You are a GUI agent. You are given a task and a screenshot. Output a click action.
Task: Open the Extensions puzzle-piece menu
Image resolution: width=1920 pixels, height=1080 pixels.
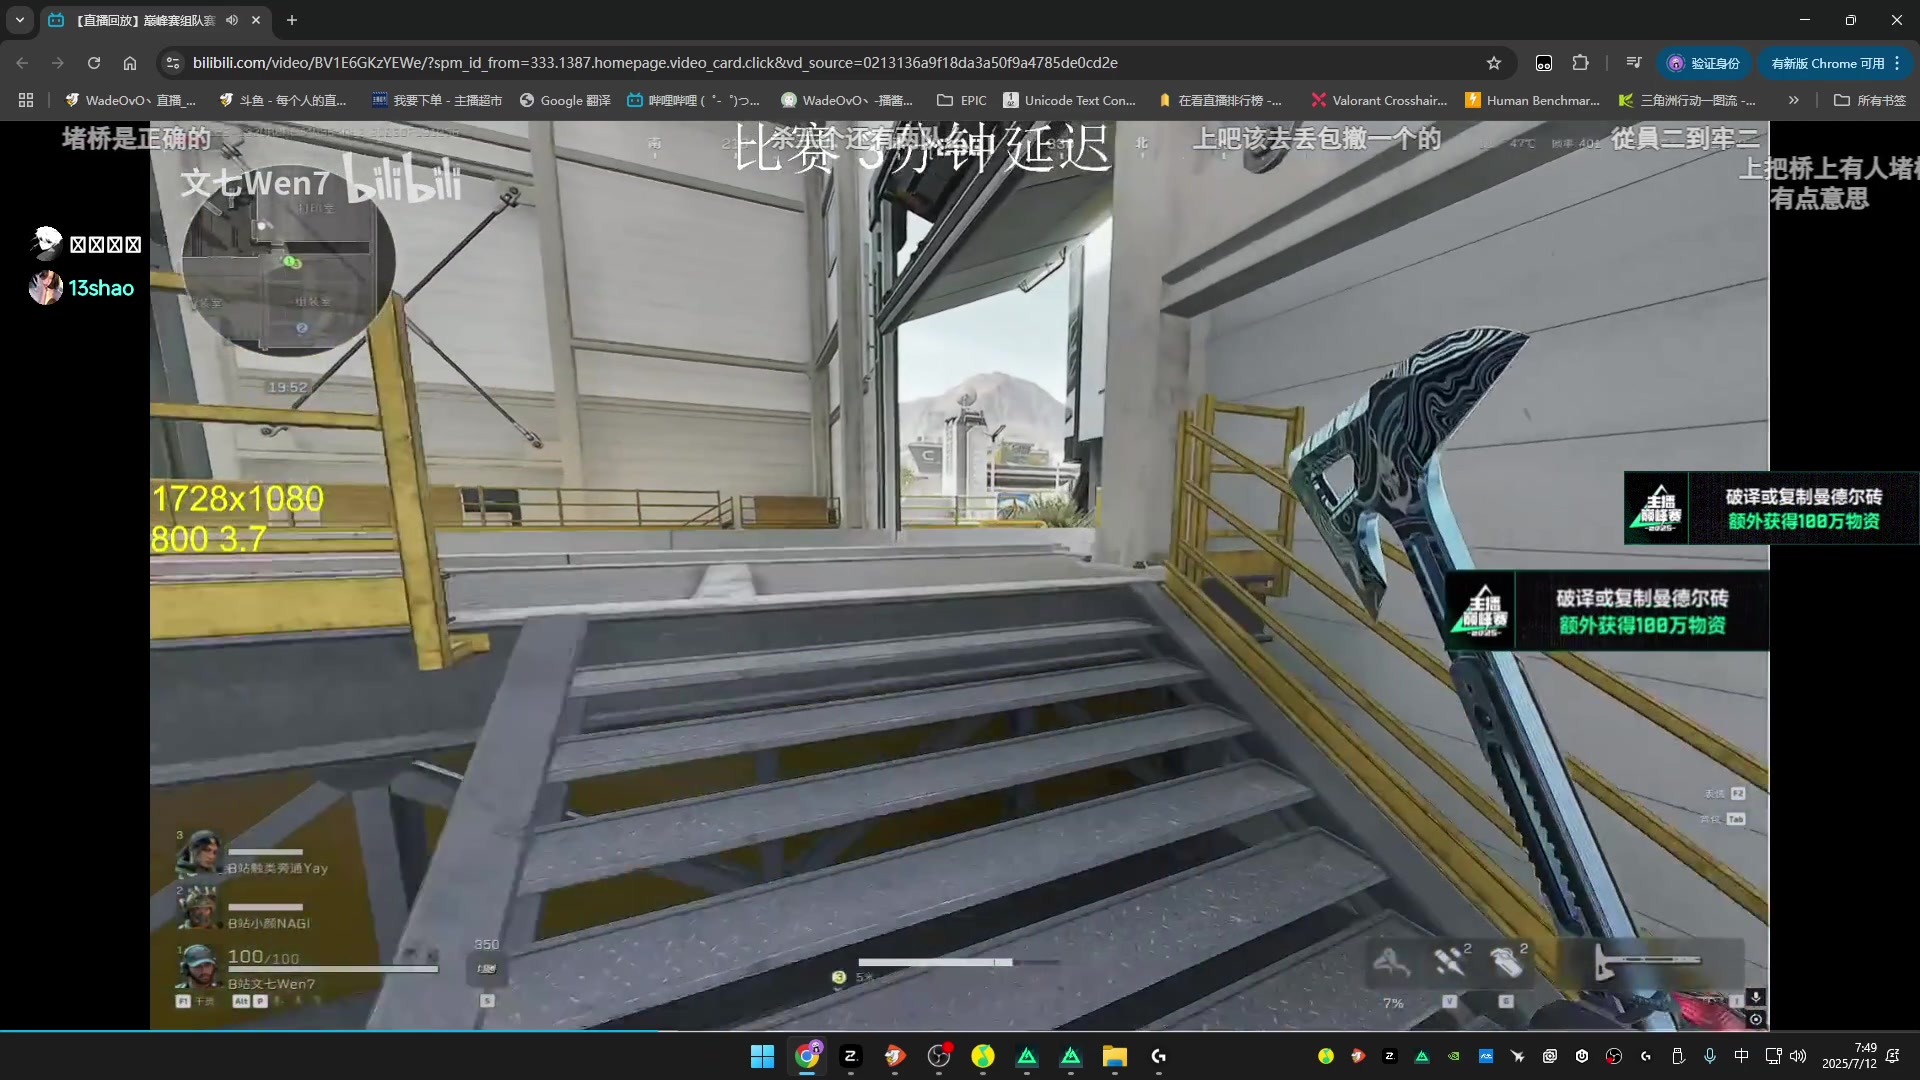click(x=1580, y=63)
